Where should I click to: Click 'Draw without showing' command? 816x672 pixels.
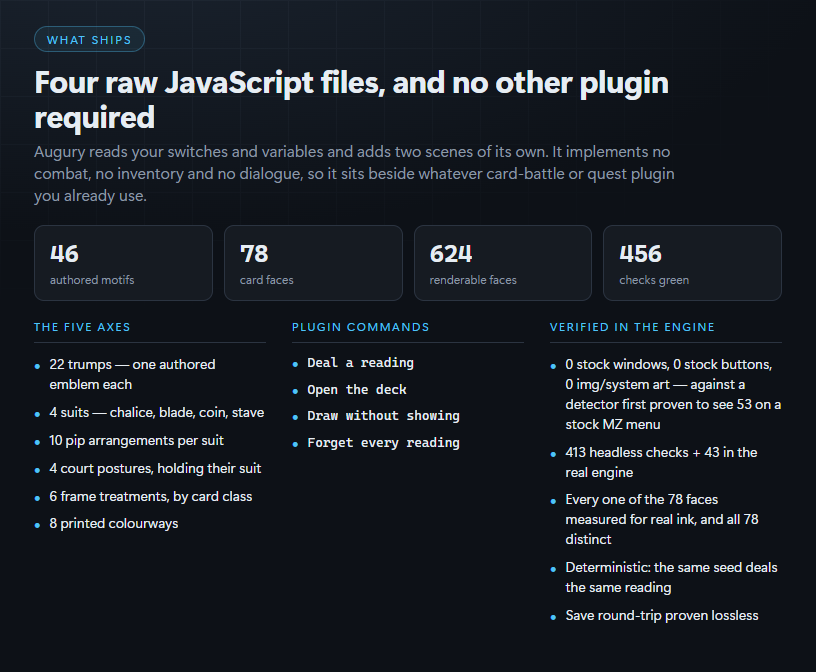tap(384, 416)
